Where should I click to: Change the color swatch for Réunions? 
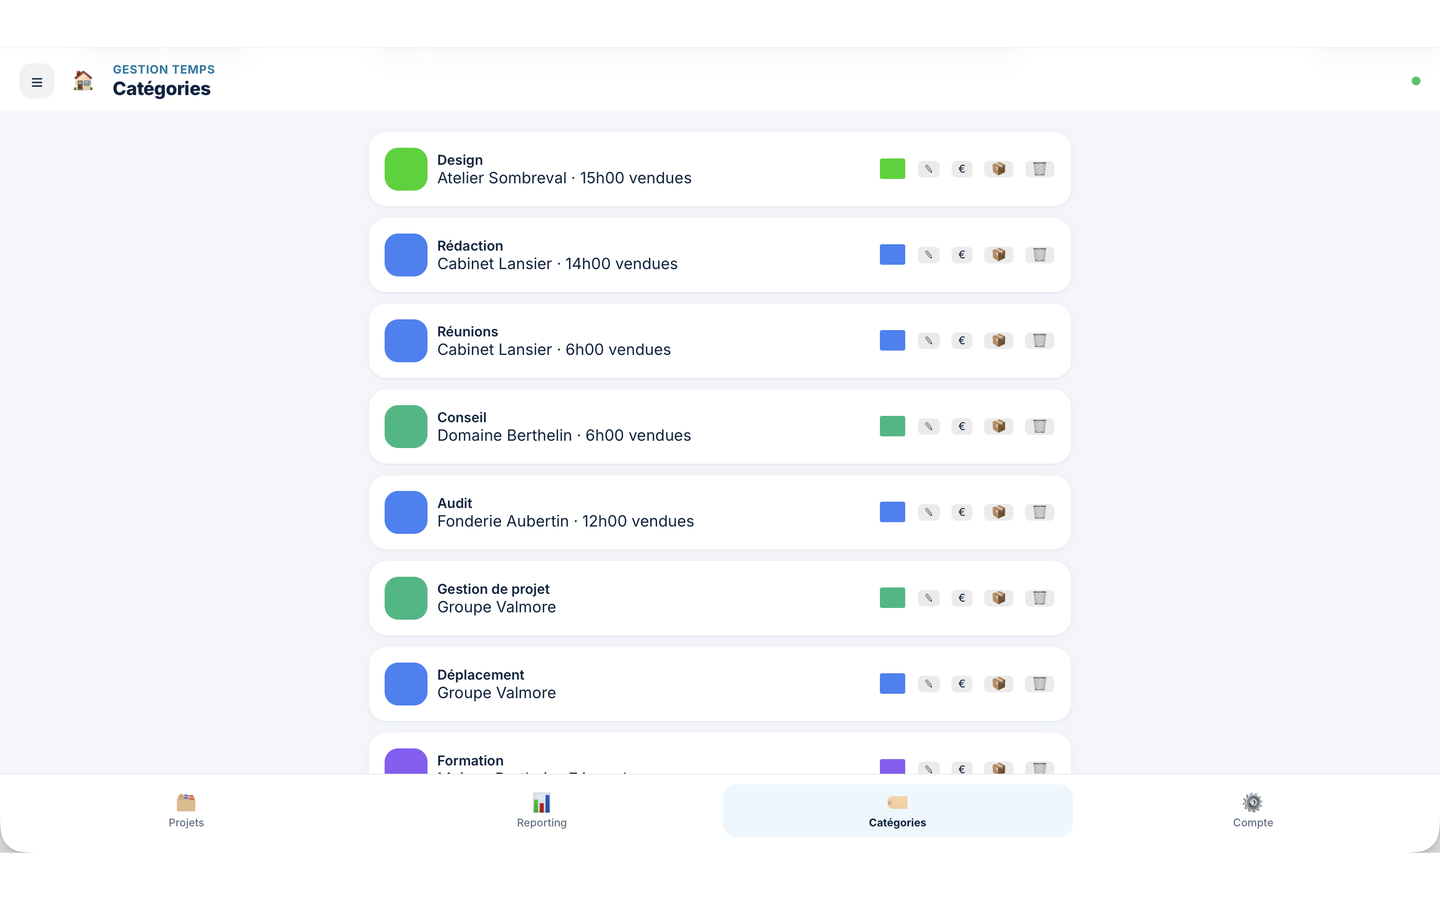(893, 341)
